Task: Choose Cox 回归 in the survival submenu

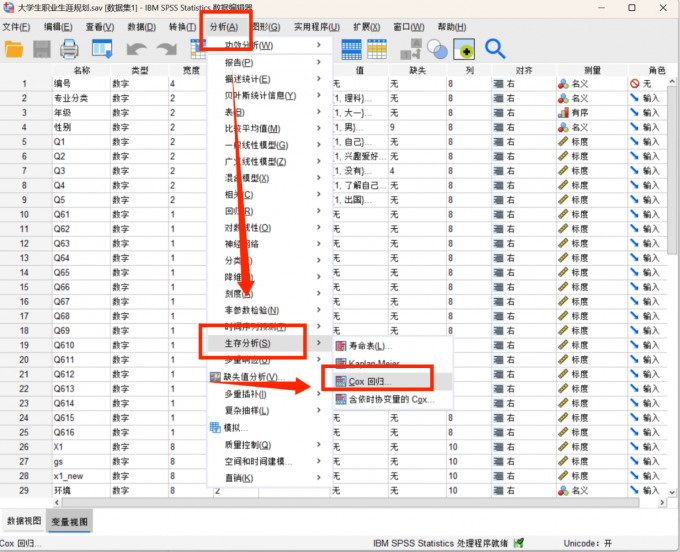Action: 370,381
